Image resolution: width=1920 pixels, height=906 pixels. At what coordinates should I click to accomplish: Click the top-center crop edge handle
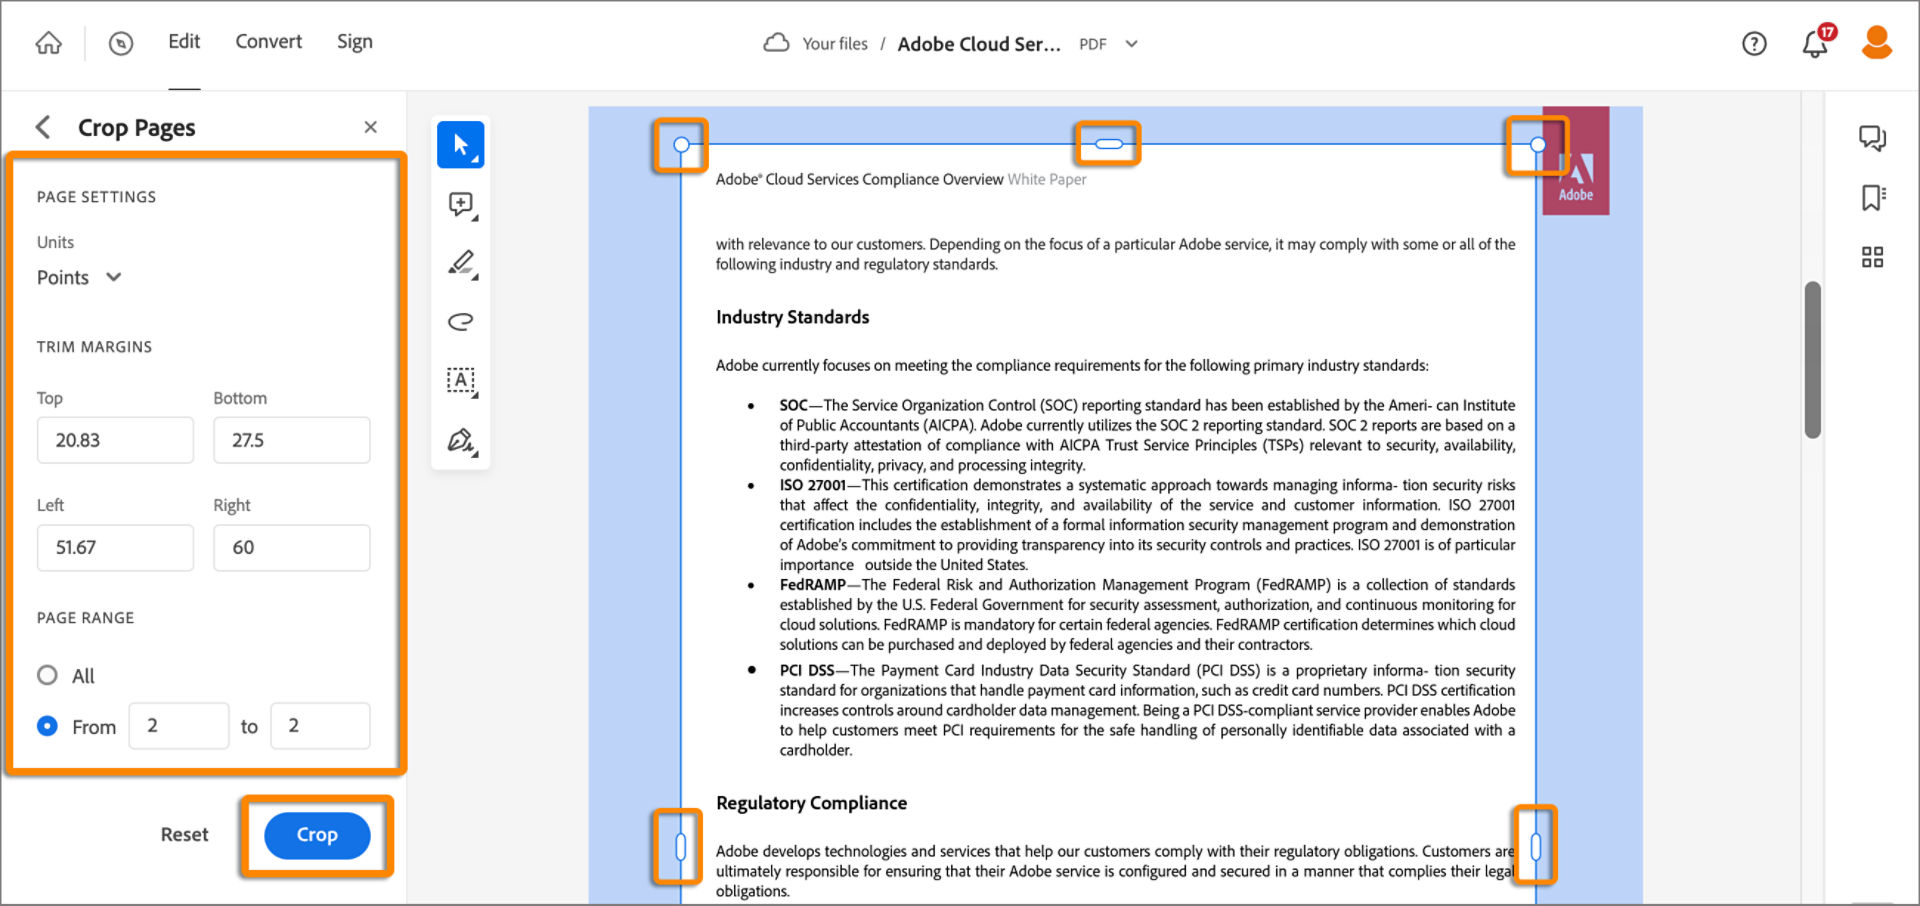pos(1108,144)
